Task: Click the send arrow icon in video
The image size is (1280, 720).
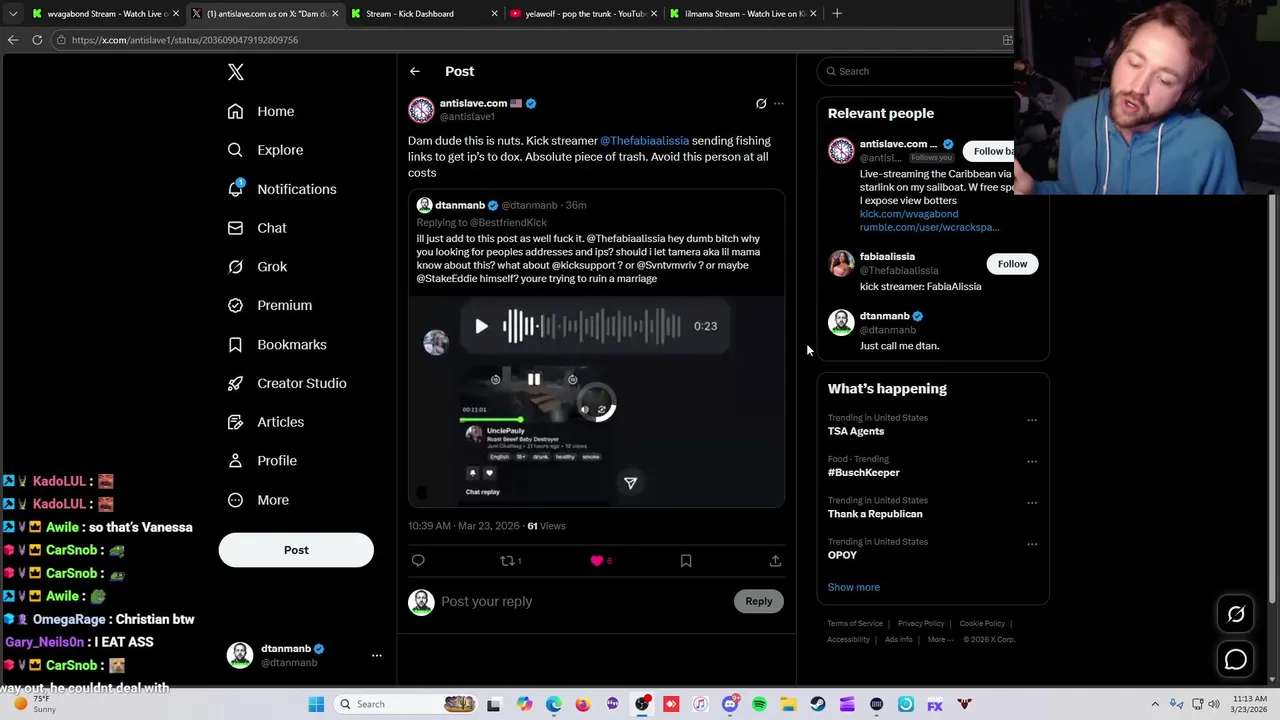Action: coord(630,483)
